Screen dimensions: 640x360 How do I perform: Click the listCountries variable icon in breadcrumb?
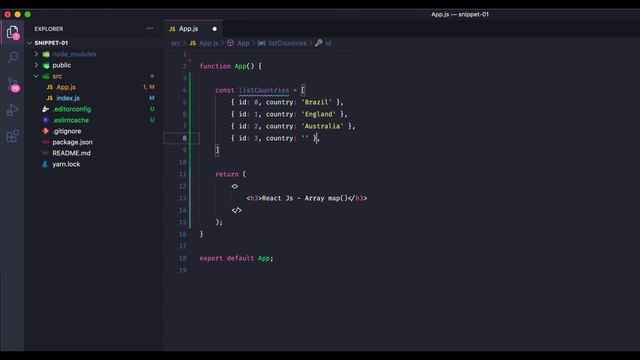[261, 43]
